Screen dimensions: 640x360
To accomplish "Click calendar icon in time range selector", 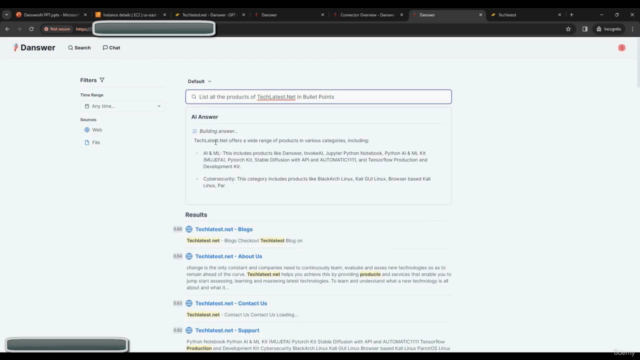I will point(87,106).
